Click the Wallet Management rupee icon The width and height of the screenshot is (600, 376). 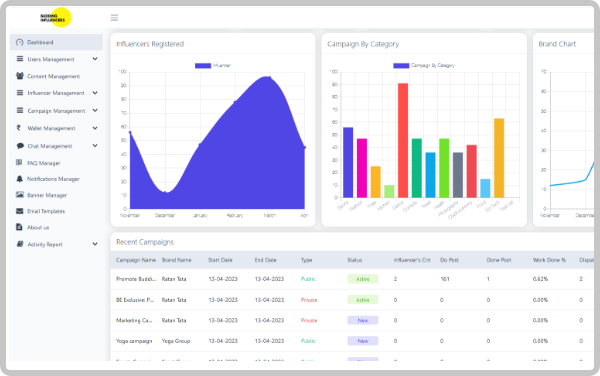pos(18,128)
